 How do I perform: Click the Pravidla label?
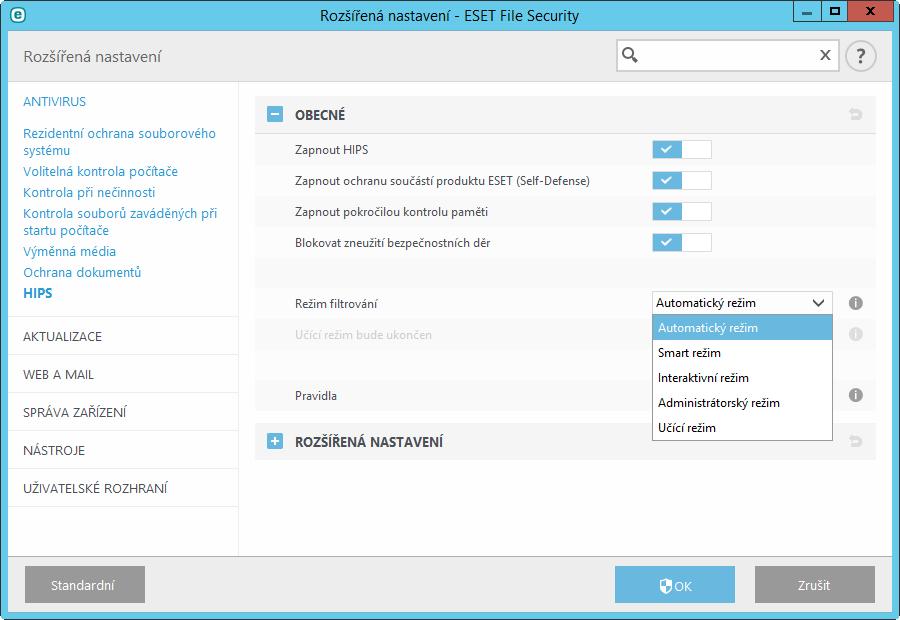pos(316,396)
